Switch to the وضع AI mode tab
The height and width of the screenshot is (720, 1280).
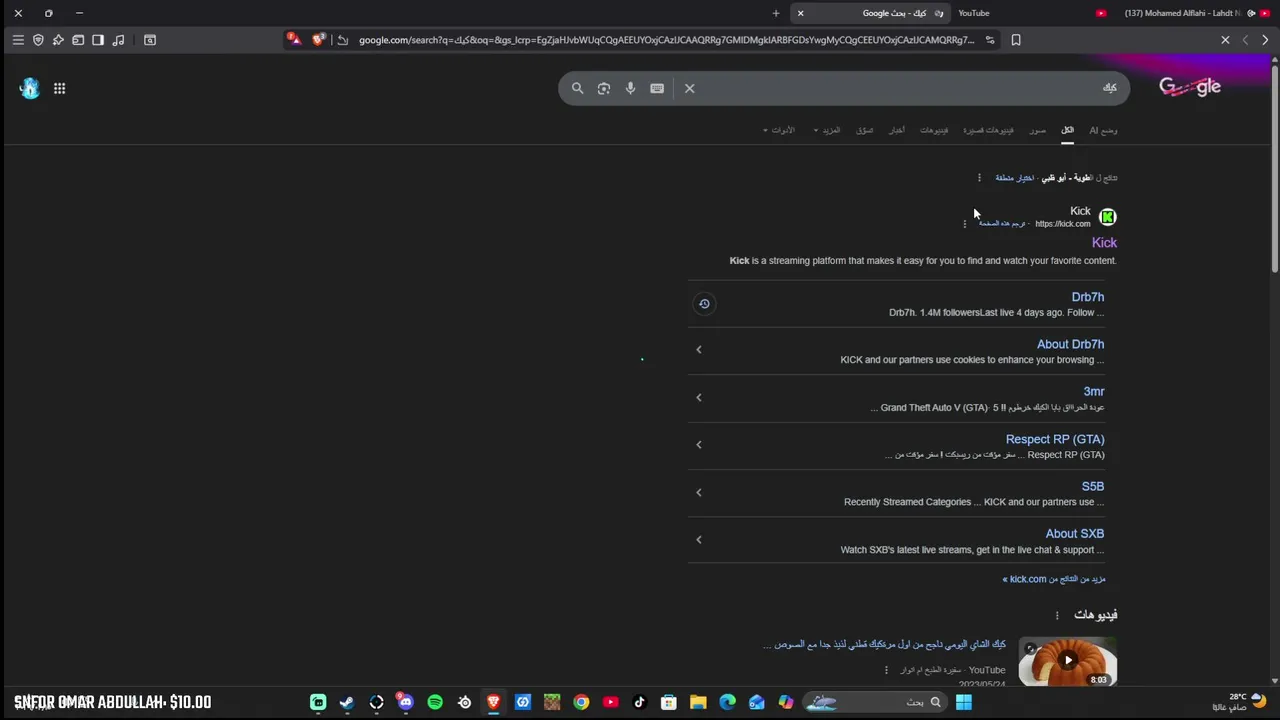(x=1103, y=130)
